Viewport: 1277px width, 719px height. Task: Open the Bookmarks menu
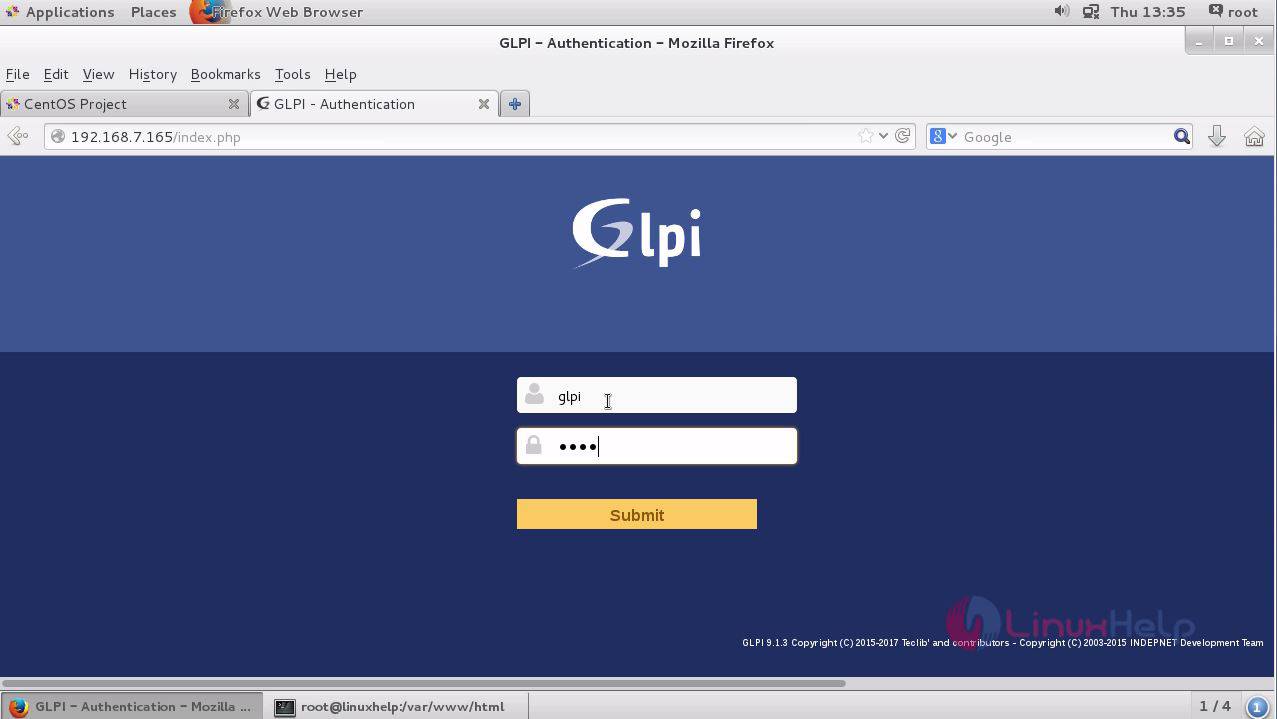(x=225, y=74)
